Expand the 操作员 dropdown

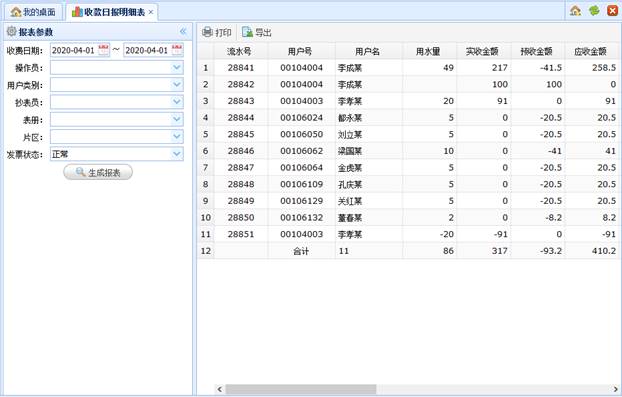click(x=177, y=68)
